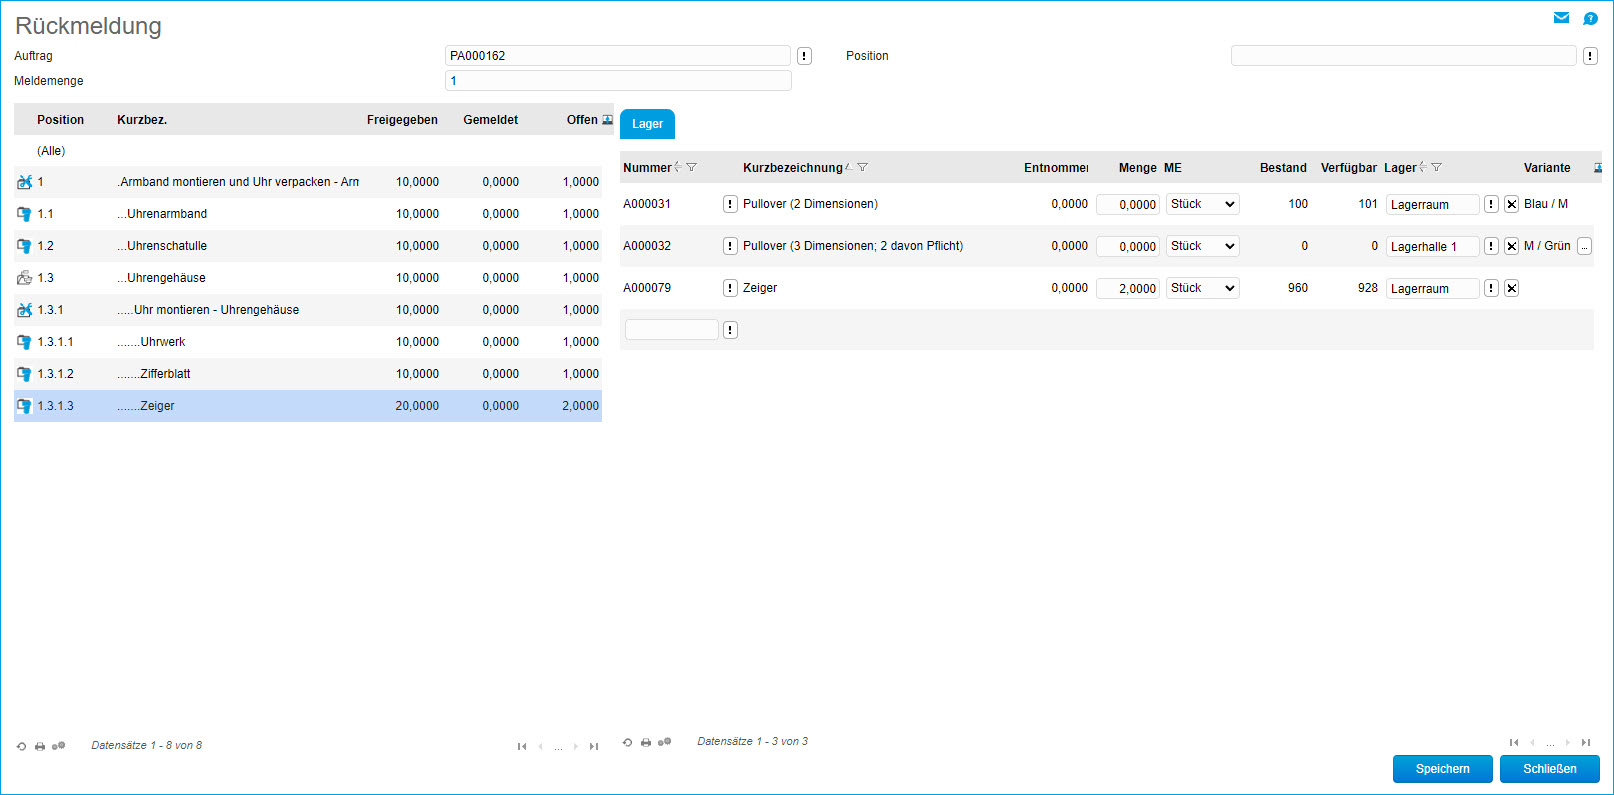This screenshot has height=795, width=1614.
Task: Select the (Alle) row in positions list
Action: [x=308, y=151]
